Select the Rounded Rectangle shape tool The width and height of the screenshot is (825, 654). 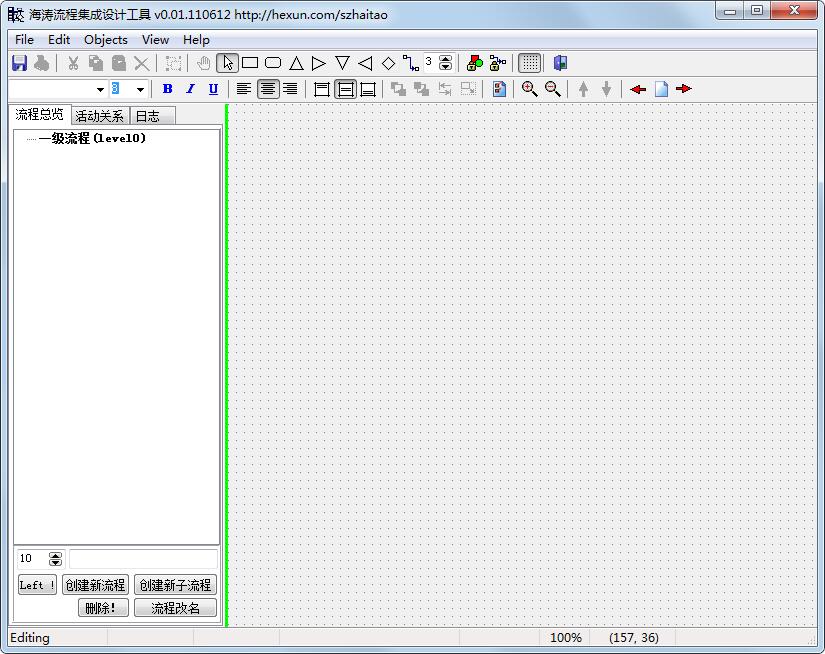click(x=273, y=63)
